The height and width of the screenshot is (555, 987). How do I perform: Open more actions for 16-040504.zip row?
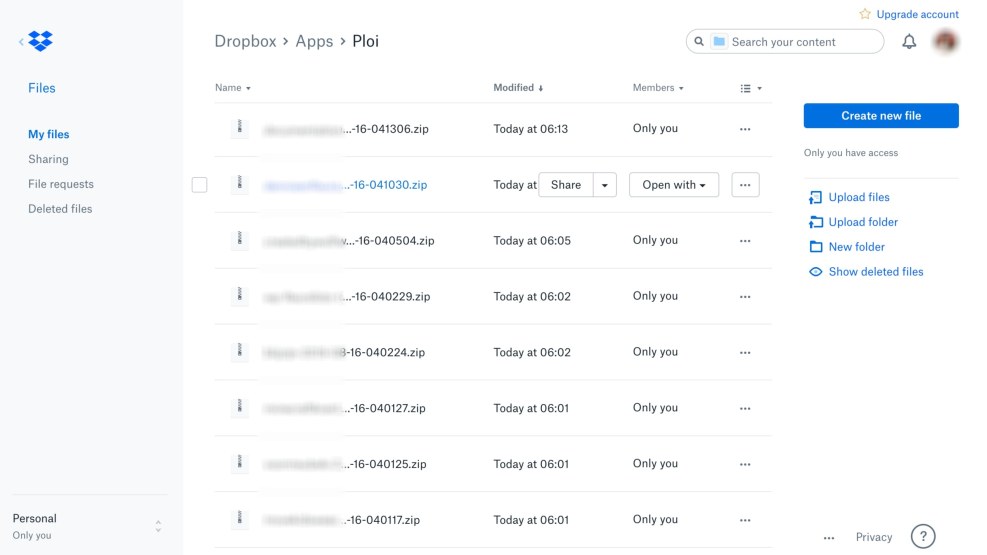745,241
